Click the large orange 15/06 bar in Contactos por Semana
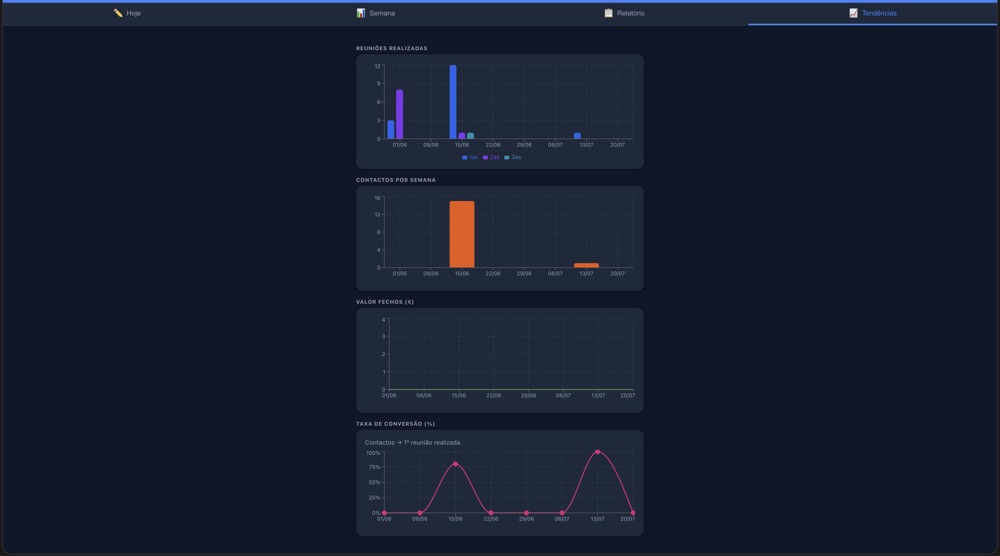Viewport: 1000px width, 556px height. click(x=462, y=234)
